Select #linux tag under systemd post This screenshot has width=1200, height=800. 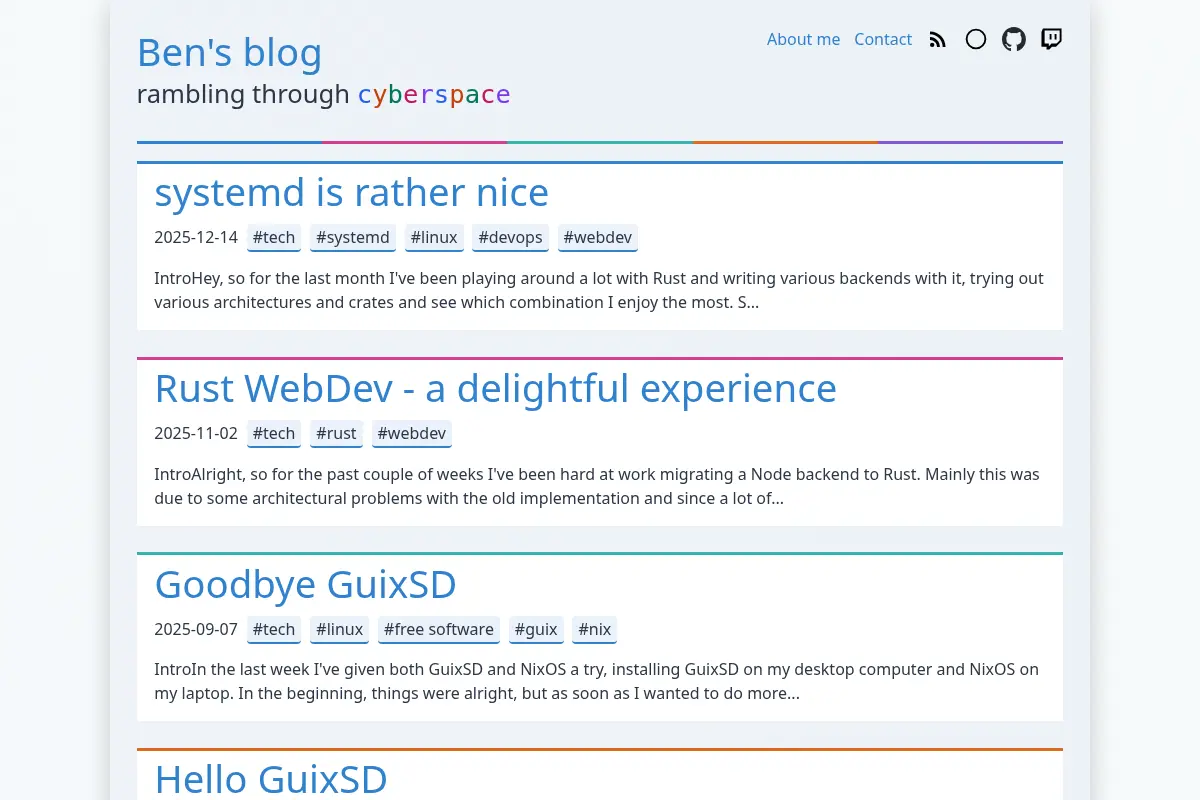pos(434,237)
